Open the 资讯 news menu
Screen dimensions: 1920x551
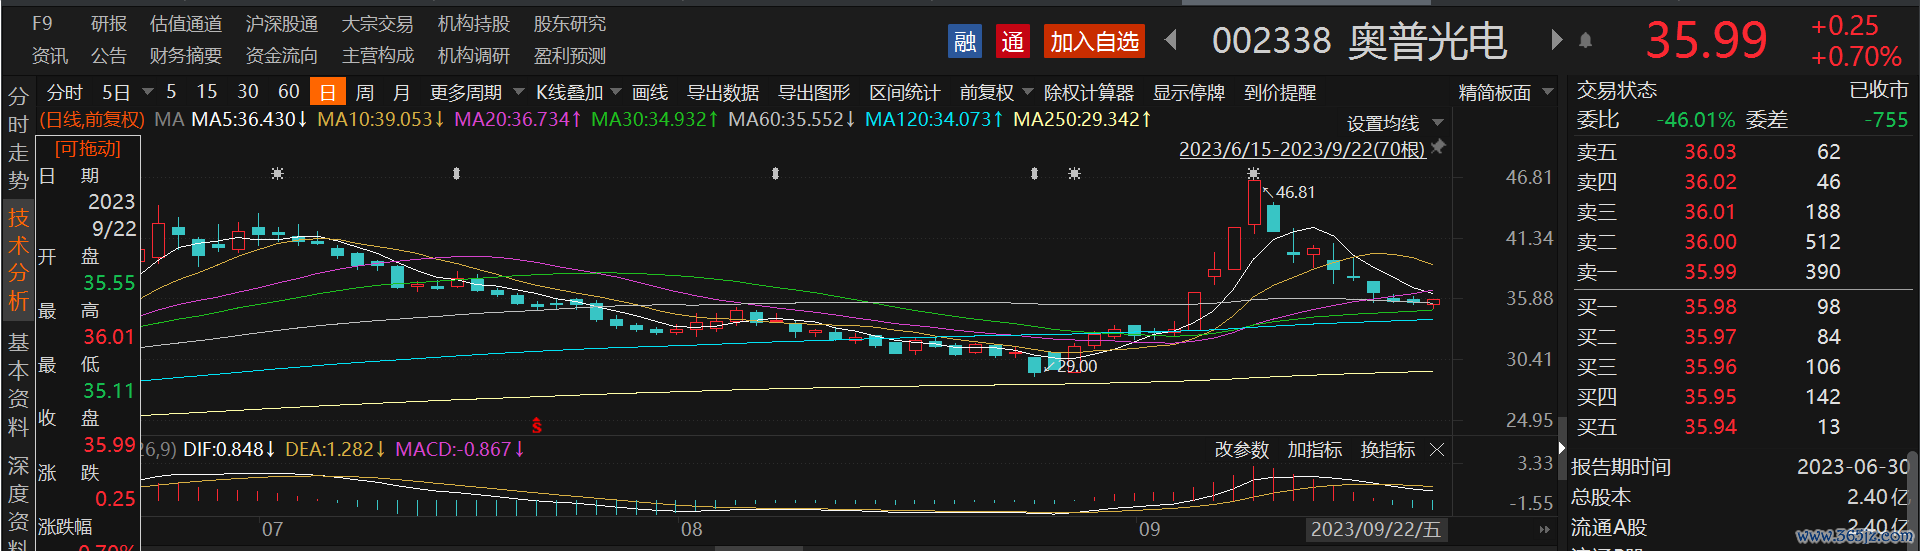(x=50, y=55)
